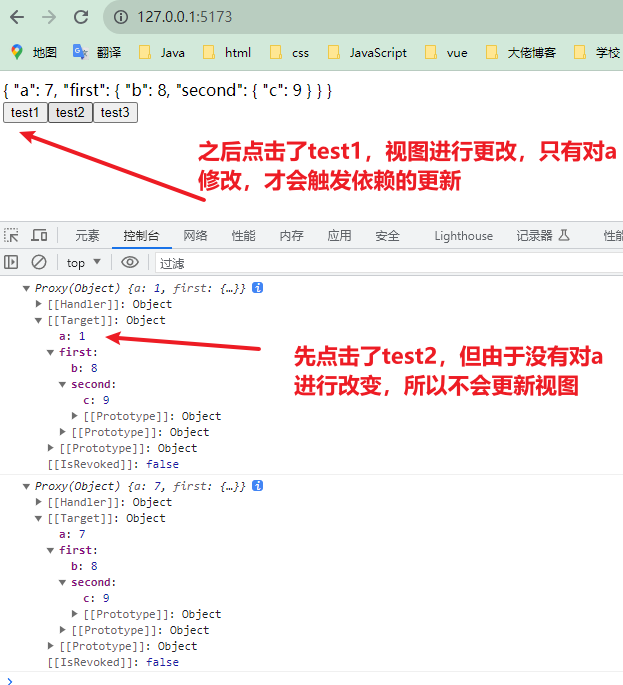
Task: Focus the 过滤 filter field
Action: pyautogui.click(x=389, y=263)
